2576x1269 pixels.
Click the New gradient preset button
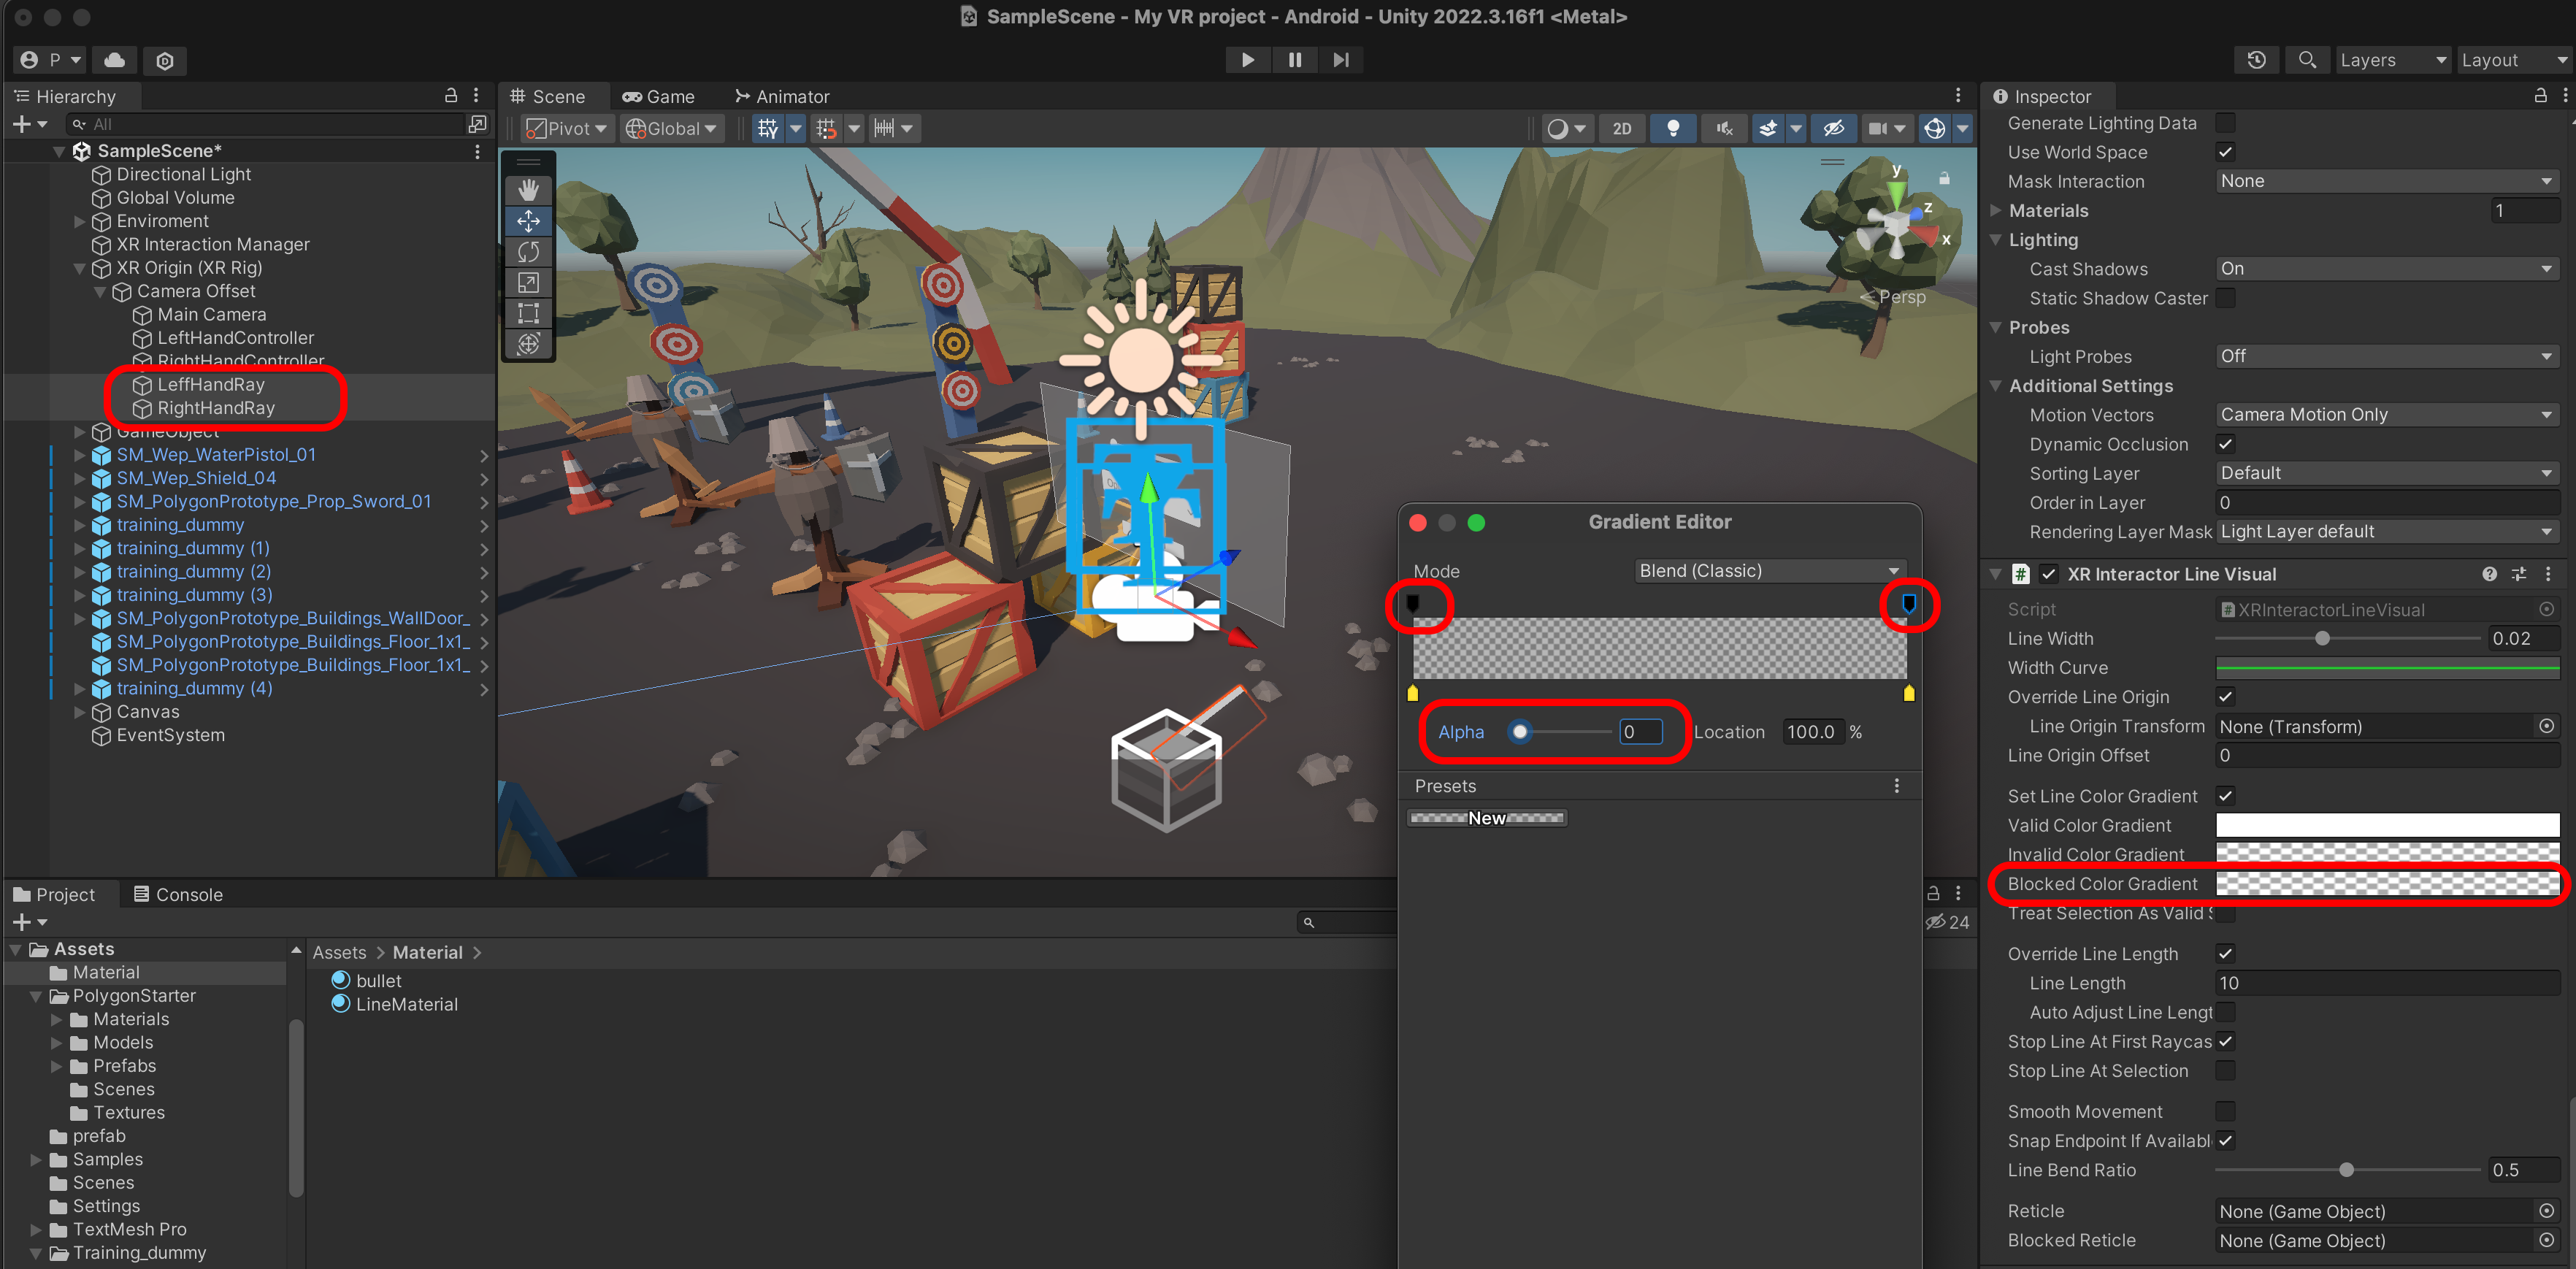click(x=1486, y=818)
